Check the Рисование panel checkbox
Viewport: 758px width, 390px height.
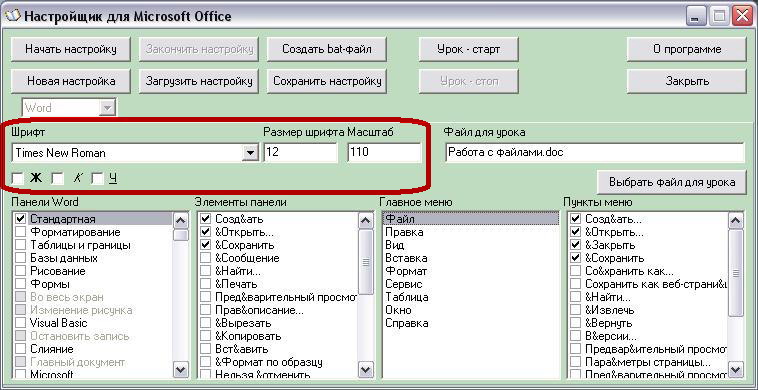point(20,271)
